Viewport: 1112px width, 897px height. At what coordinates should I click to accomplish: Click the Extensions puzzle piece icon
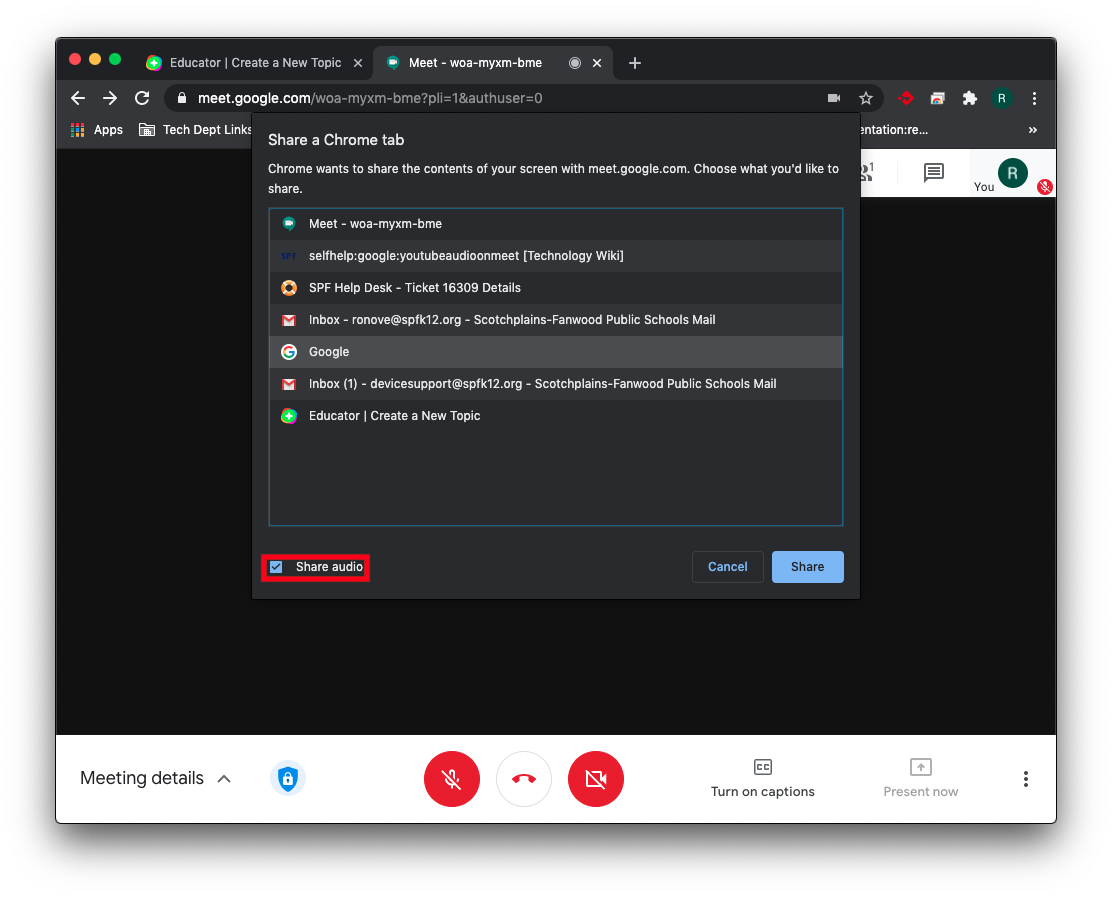pos(969,98)
